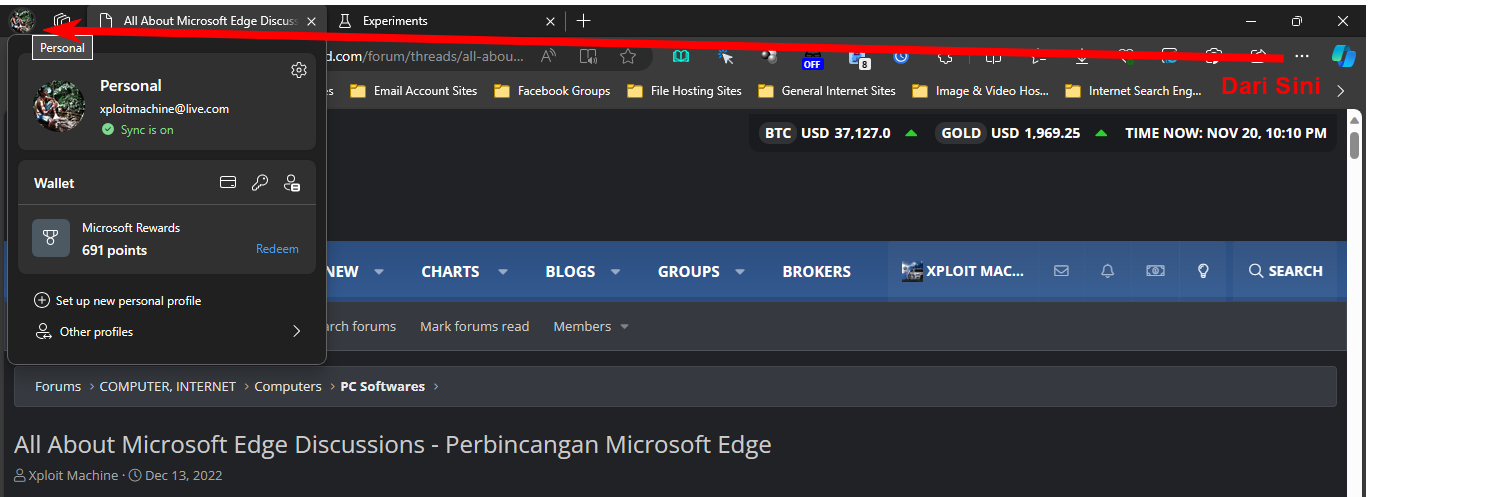The image size is (1503, 497).
Task: Click the Read aloud icon in address bar
Action: point(549,56)
